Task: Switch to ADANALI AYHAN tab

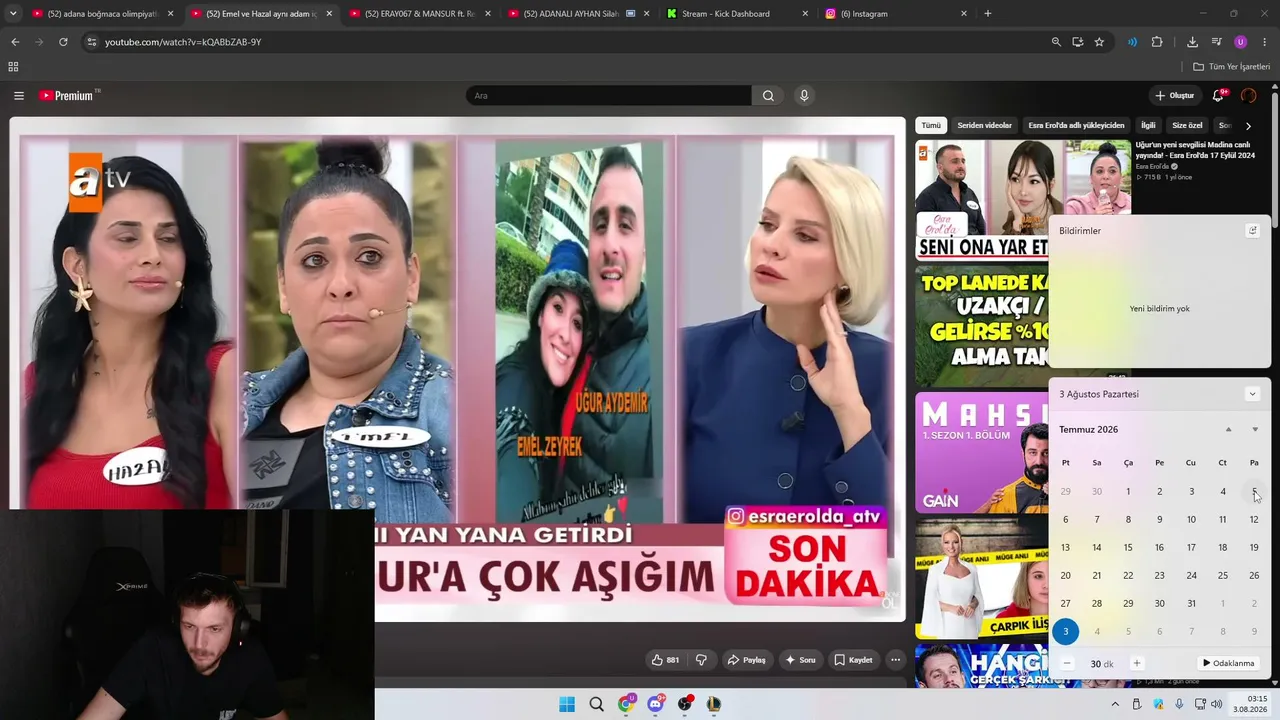Action: coord(578,14)
